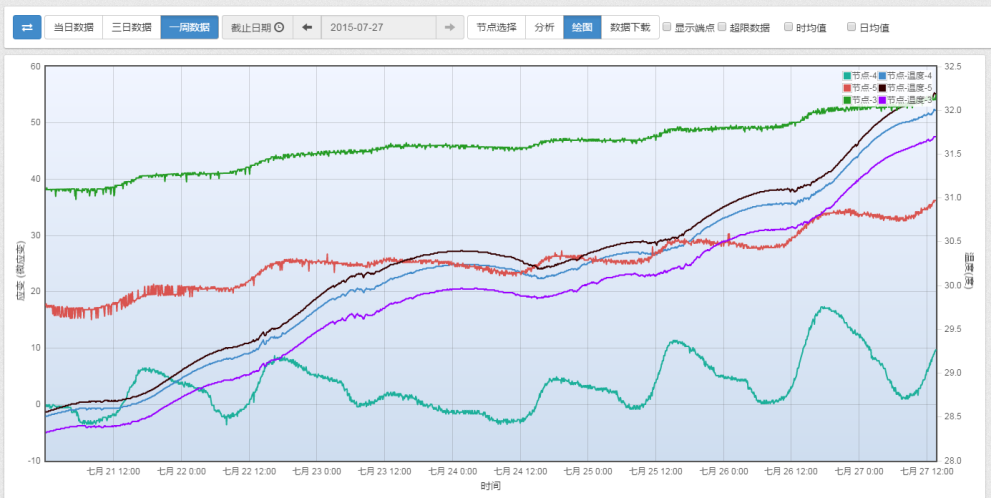Toggle the 超限数据 checkbox

[723, 27]
